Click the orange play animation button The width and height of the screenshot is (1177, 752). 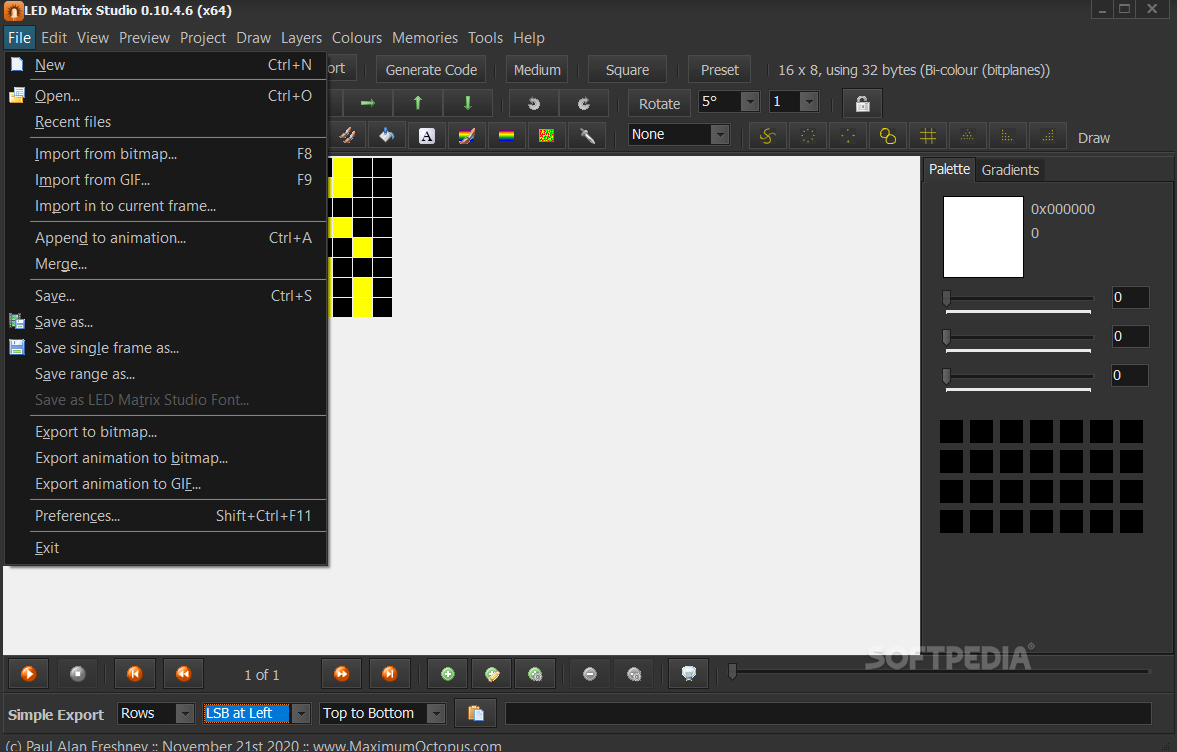(x=29, y=674)
